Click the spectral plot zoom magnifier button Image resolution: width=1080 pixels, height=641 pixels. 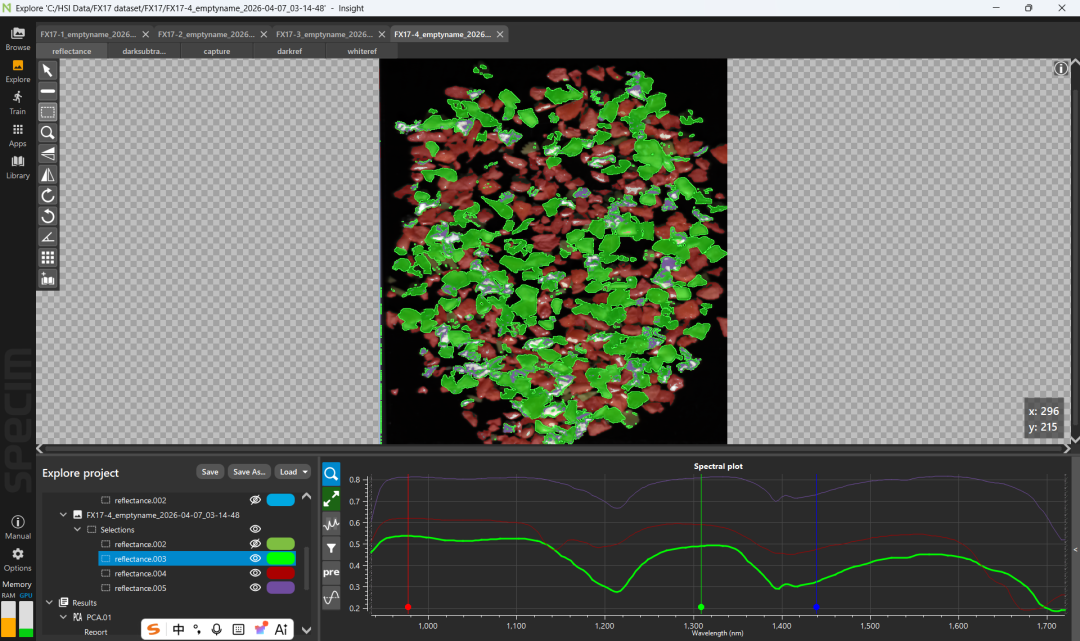(331, 474)
